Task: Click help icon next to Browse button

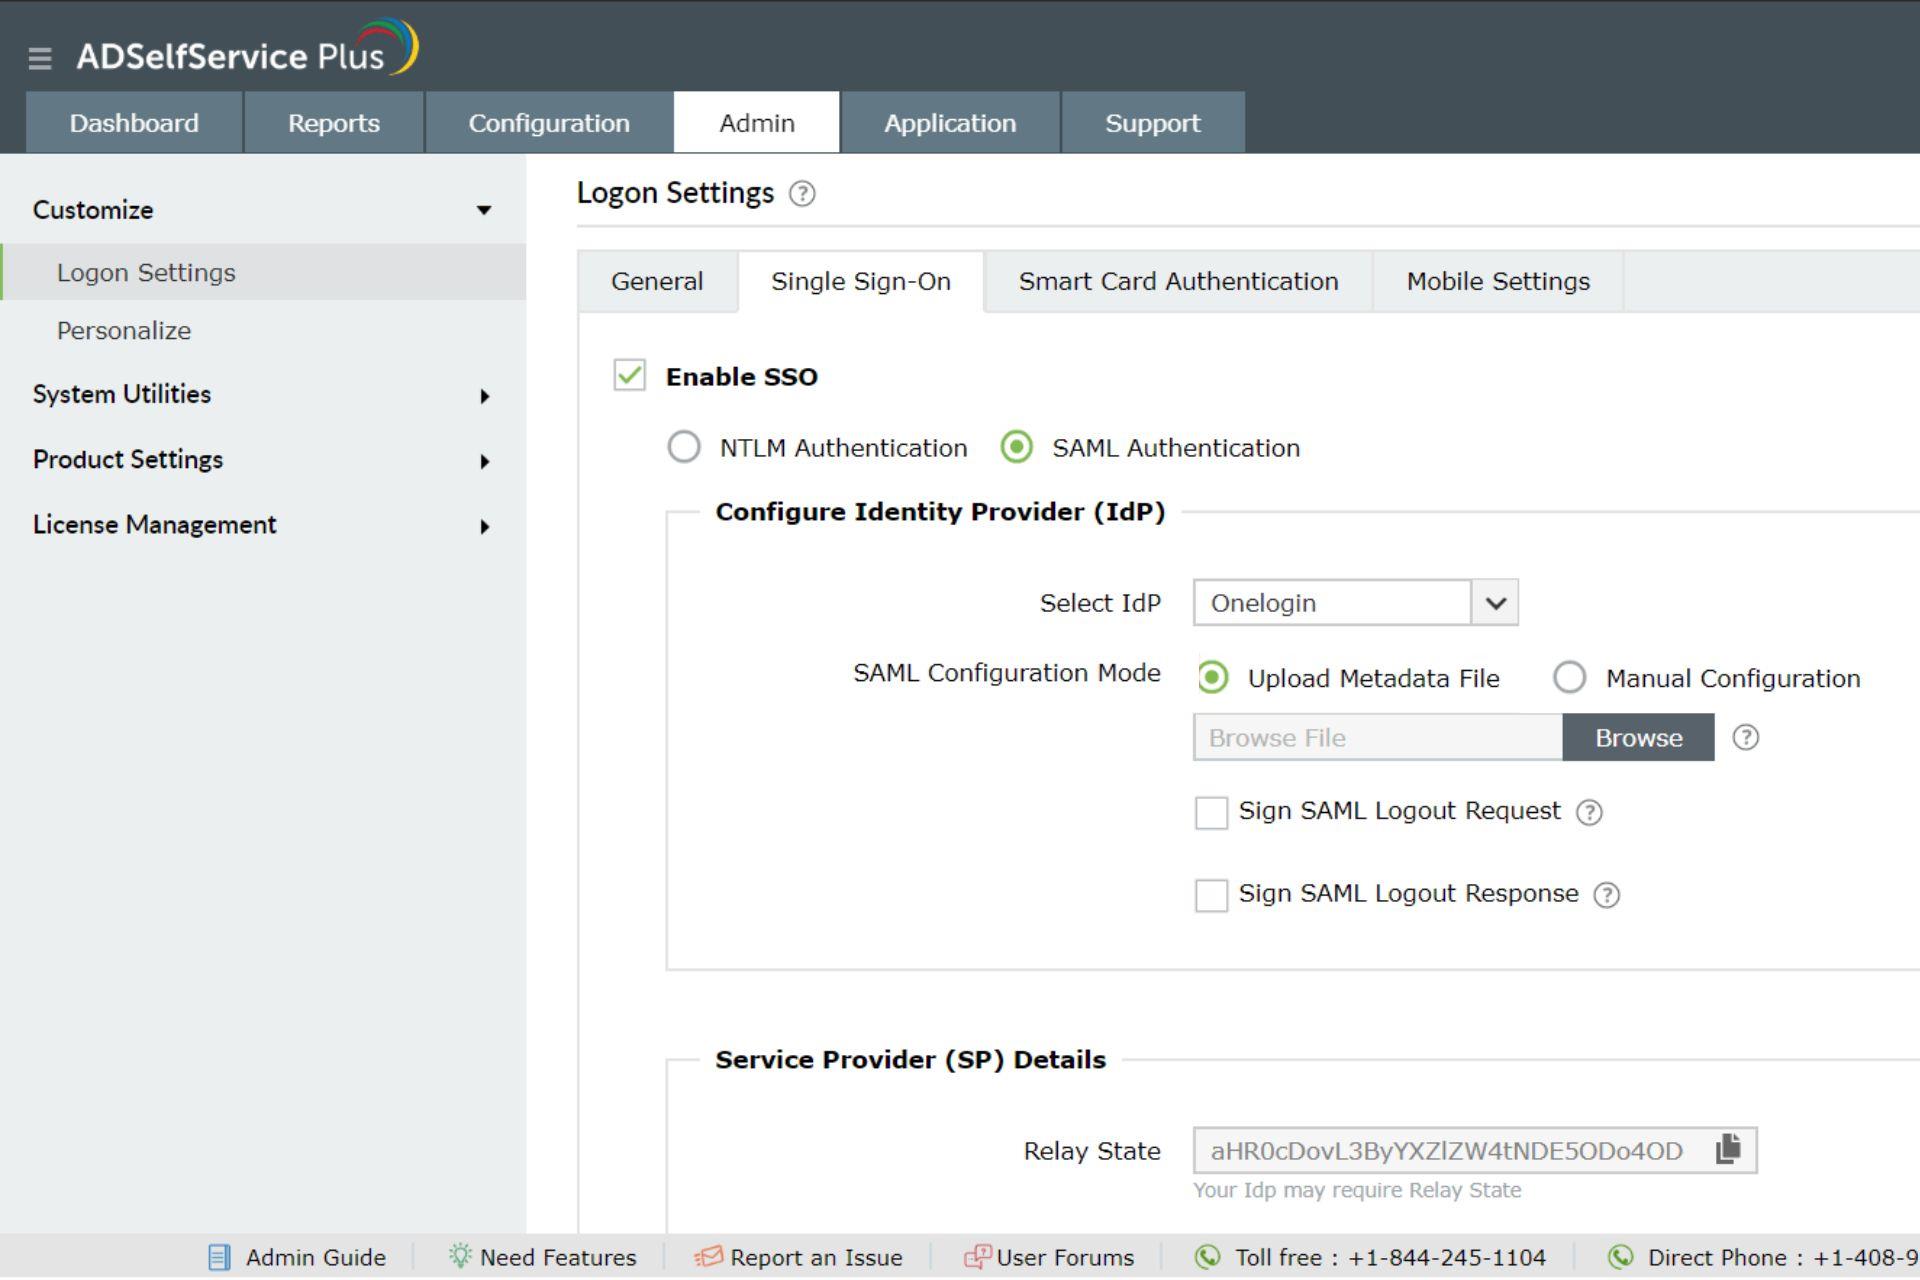Action: tap(1745, 737)
